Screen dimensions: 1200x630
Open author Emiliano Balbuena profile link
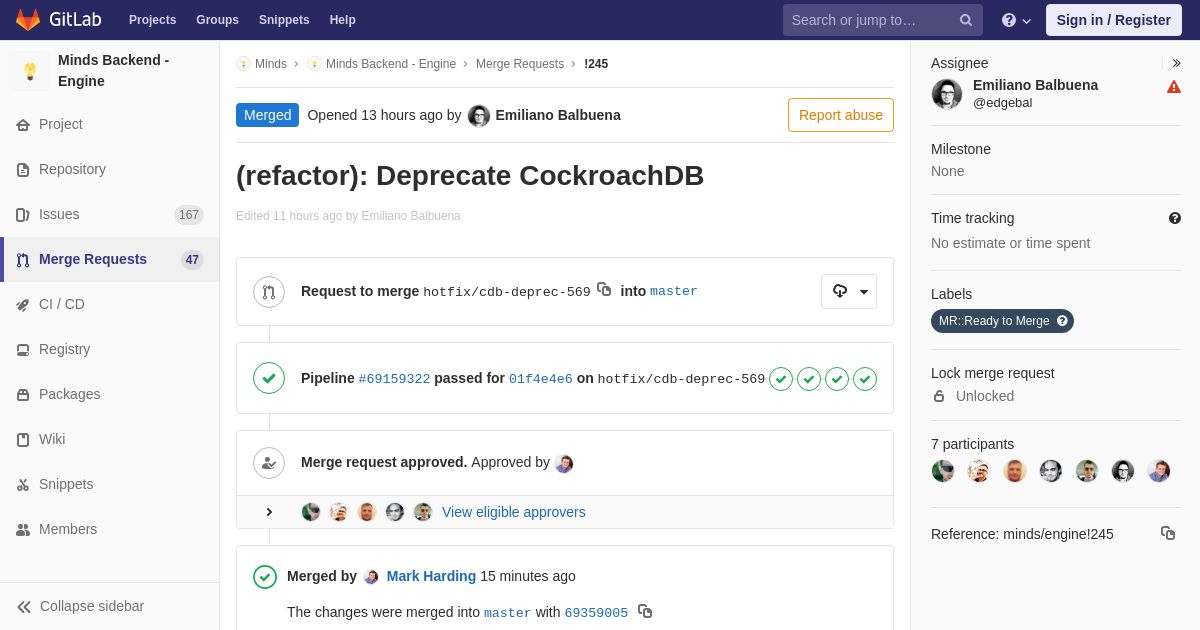(x=558, y=115)
